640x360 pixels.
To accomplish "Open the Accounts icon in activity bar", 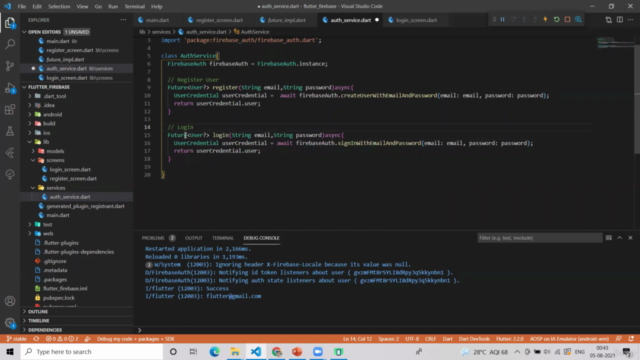I will [10, 301].
